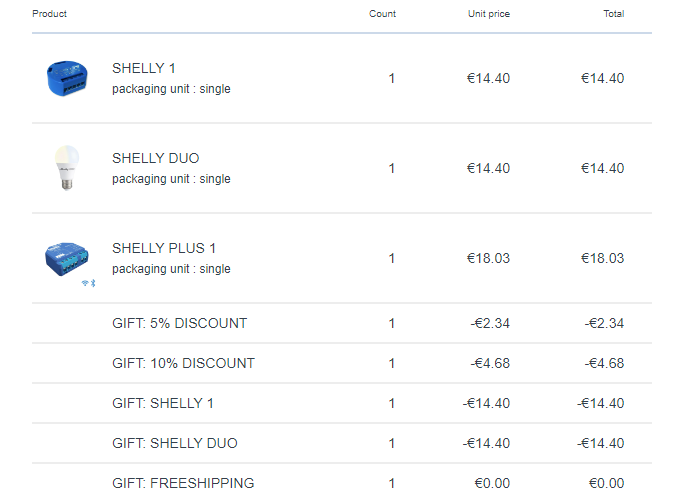Open the Shelly Duo bulb image
This screenshot has width=691, height=499.
pyautogui.click(x=67, y=168)
